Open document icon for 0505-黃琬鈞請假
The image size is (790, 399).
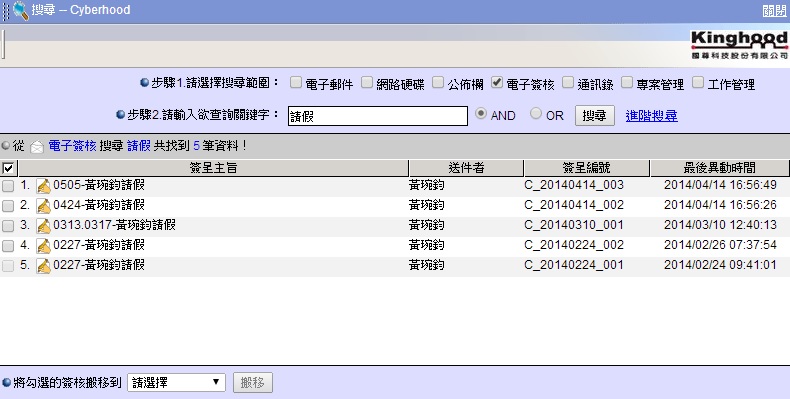tap(44, 186)
